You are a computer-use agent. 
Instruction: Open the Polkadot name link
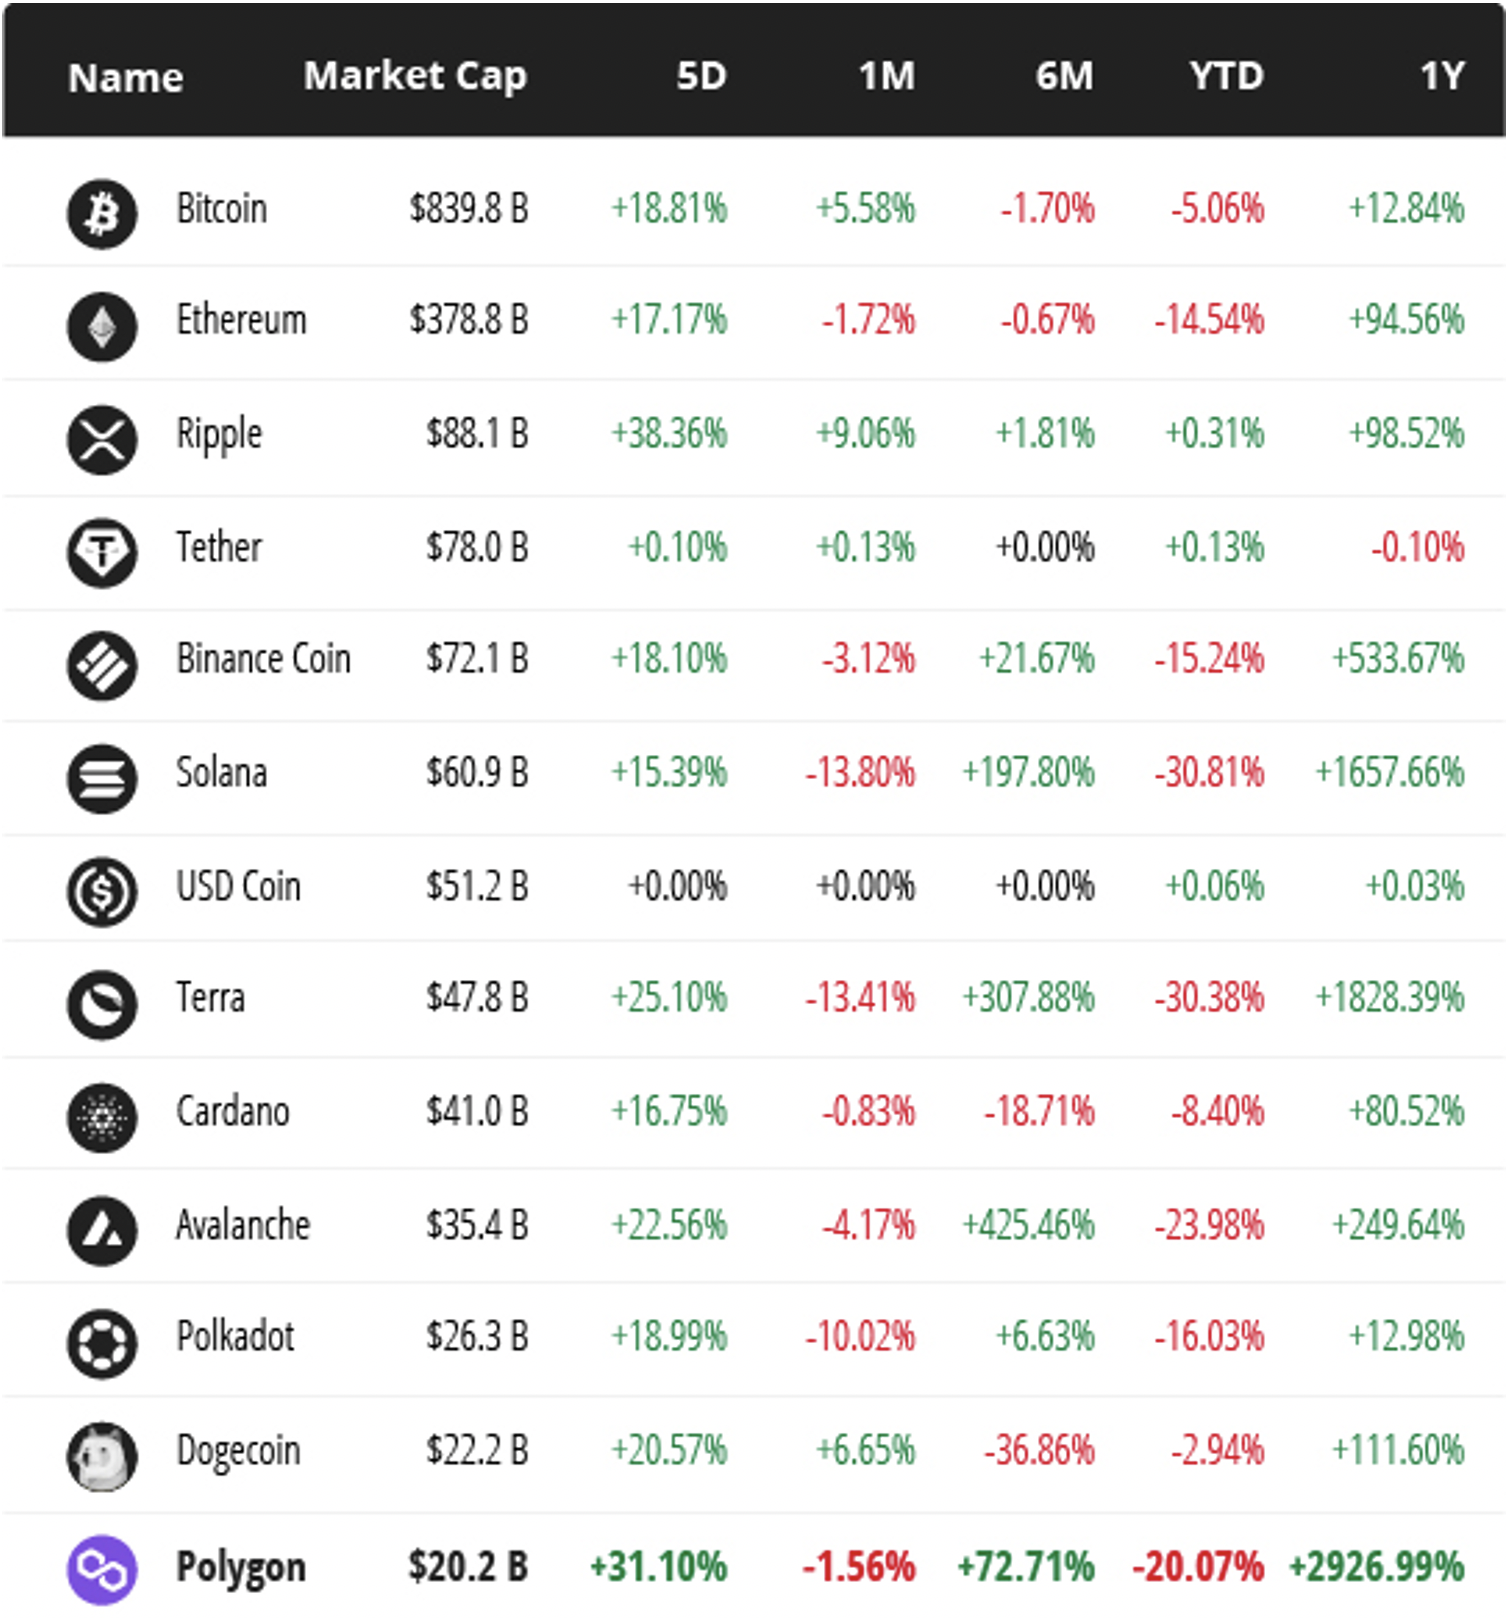click(236, 1337)
